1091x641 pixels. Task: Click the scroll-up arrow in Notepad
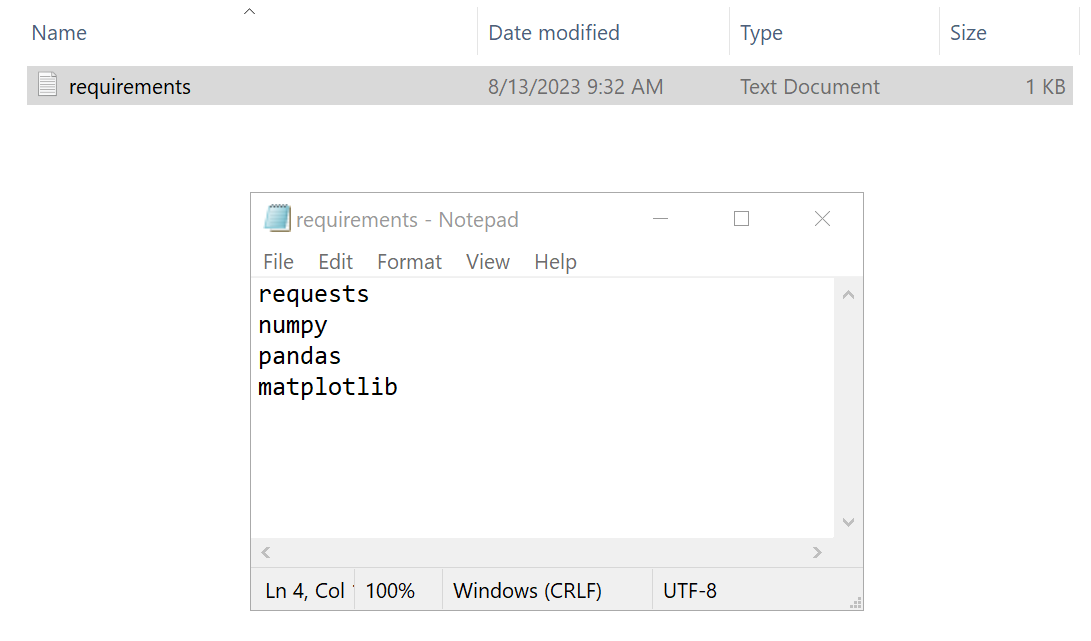click(847, 293)
